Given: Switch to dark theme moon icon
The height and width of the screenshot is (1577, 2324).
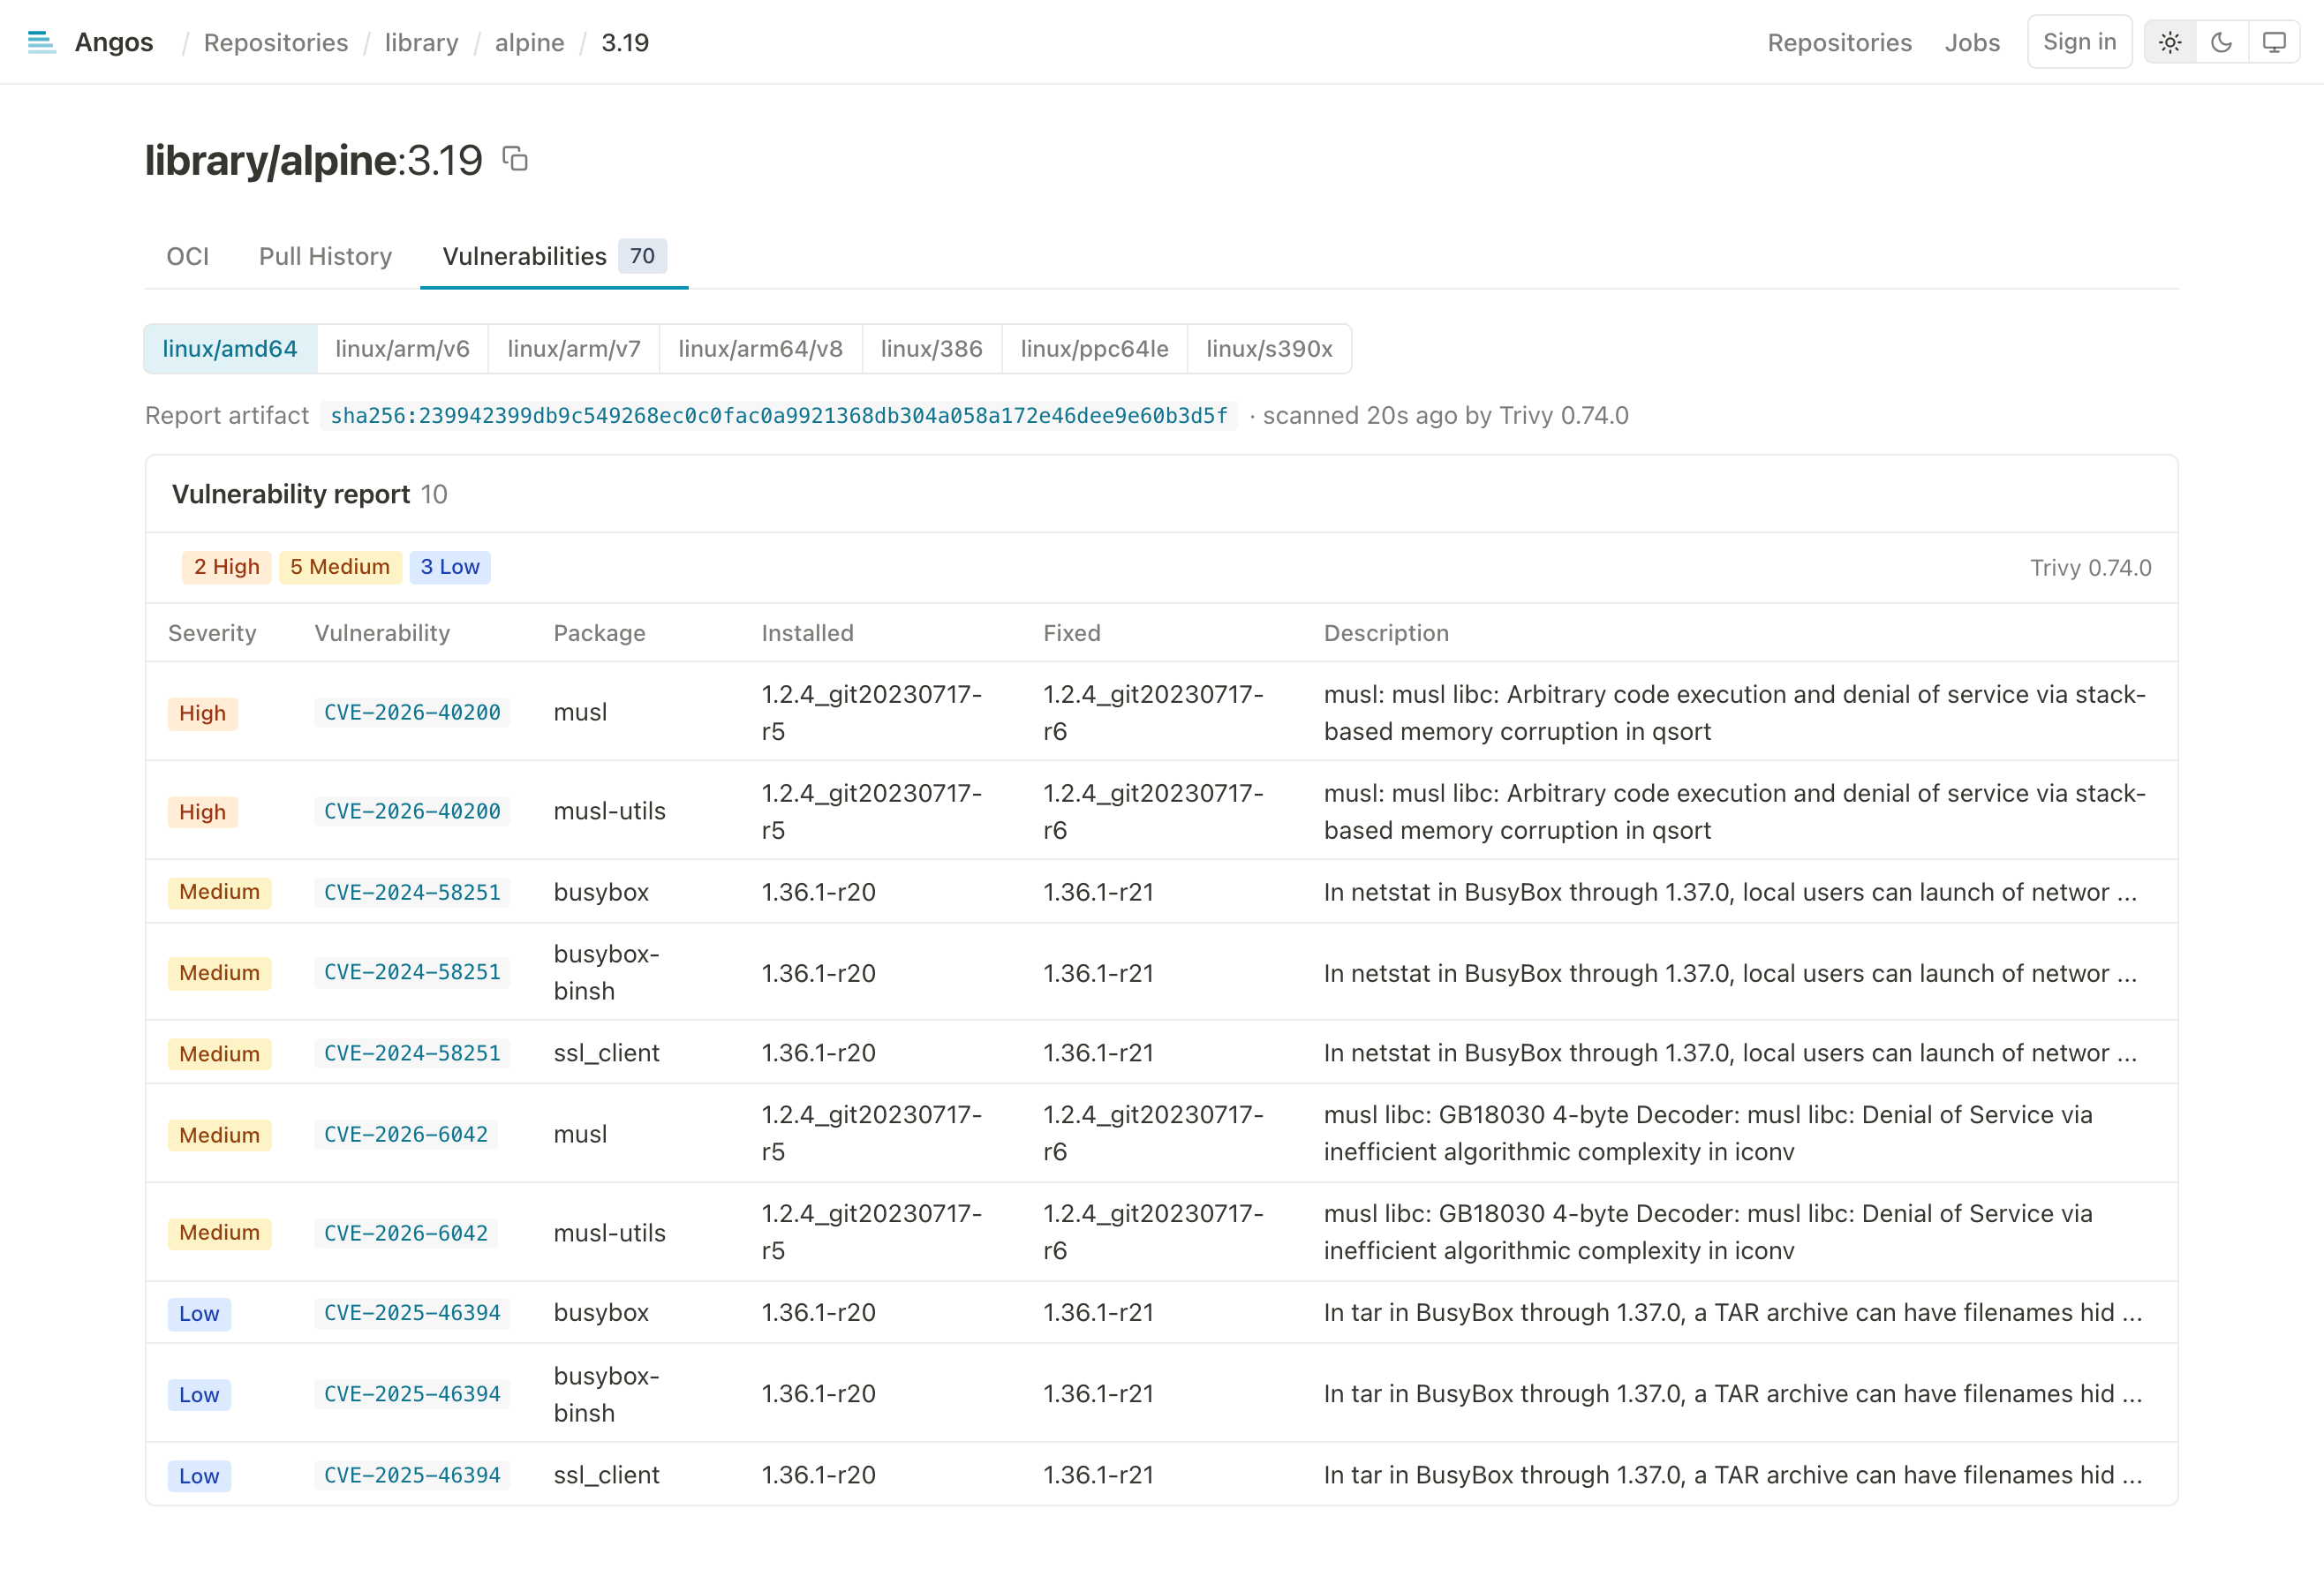Looking at the screenshot, I should coord(2222,42).
